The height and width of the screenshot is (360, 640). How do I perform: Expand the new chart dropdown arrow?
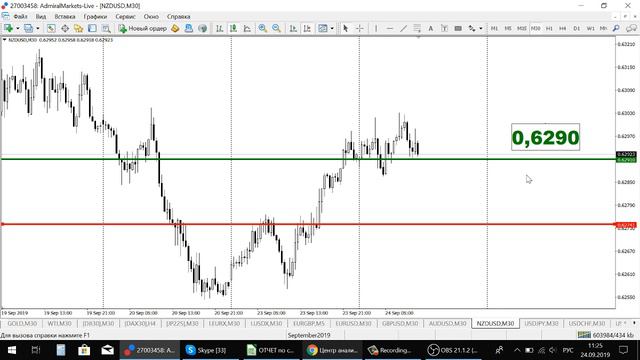point(18,28)
